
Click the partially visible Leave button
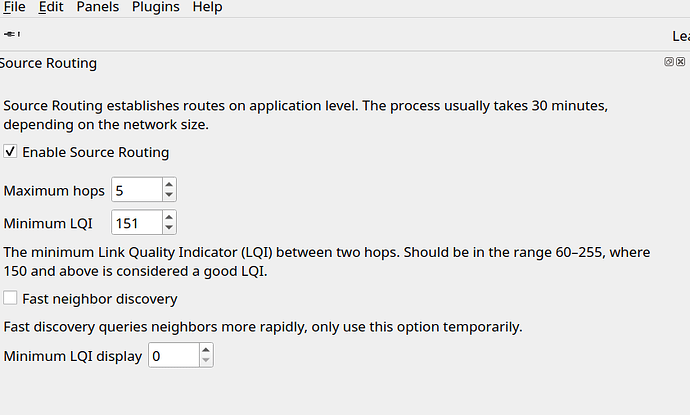tap(681, 36)
